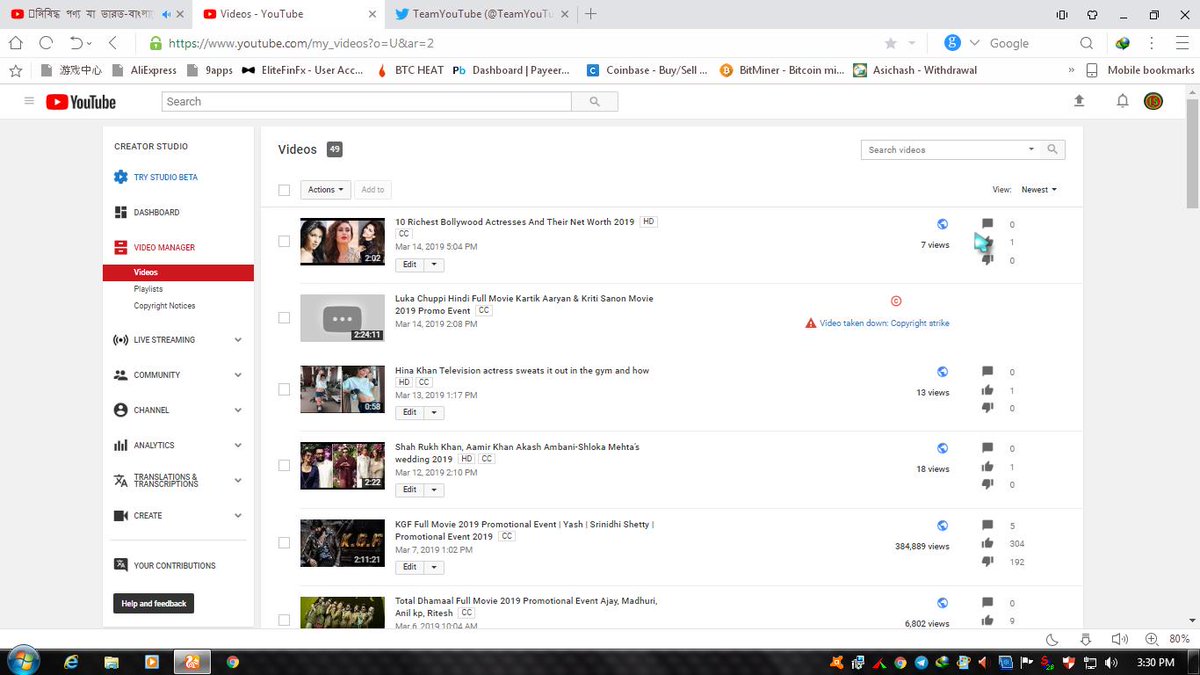This screenshot has height=675, width=1200.
Task: Select checkbox for Shah Rukh Khan wedding video
Action: point(284,465)
